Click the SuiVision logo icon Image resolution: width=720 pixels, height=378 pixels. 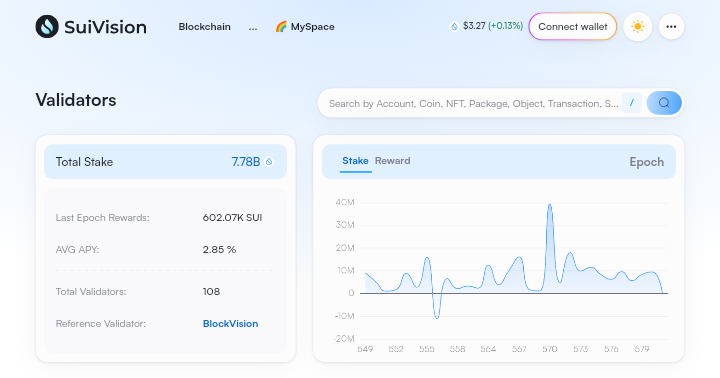pyautogui.click(x=47, y=27)
